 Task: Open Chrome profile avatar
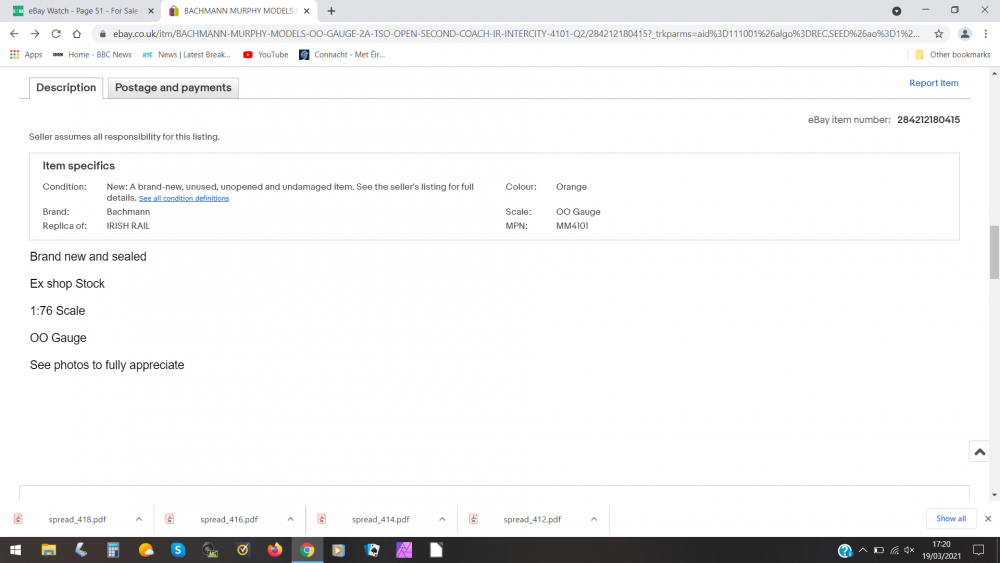point(965,33)
